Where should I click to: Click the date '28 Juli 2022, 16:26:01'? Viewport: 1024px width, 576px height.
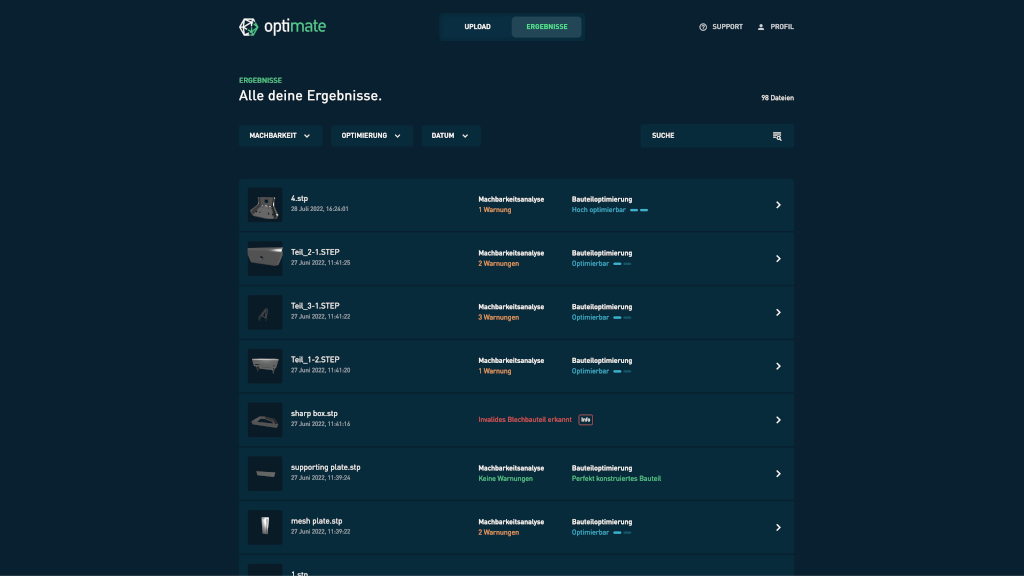point(319,209)
